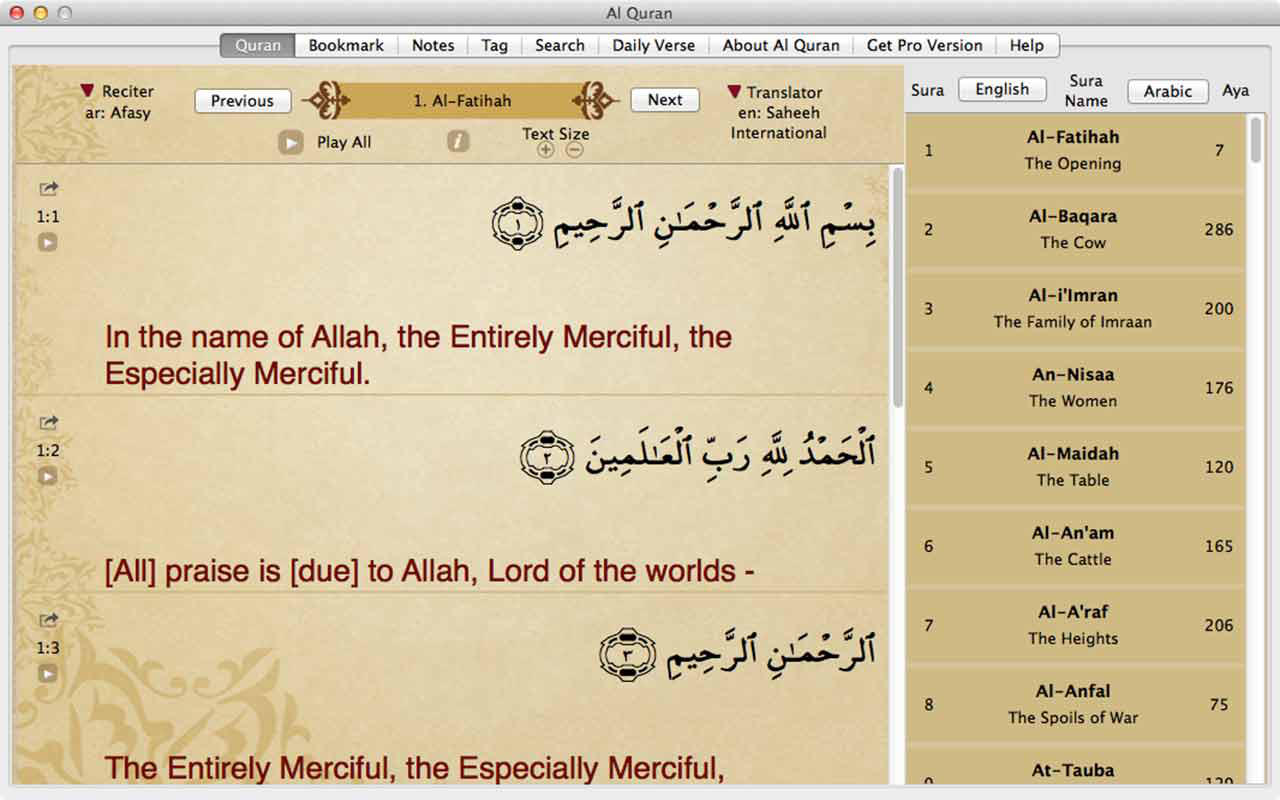This screenshot has height=800, width=1280.
Task: Share verse 1:2 using share icon
Action: [x=48, y=423]
